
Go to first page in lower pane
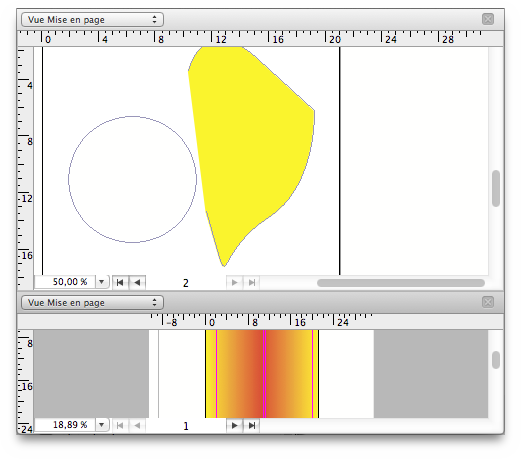click(x=120, y=425)
